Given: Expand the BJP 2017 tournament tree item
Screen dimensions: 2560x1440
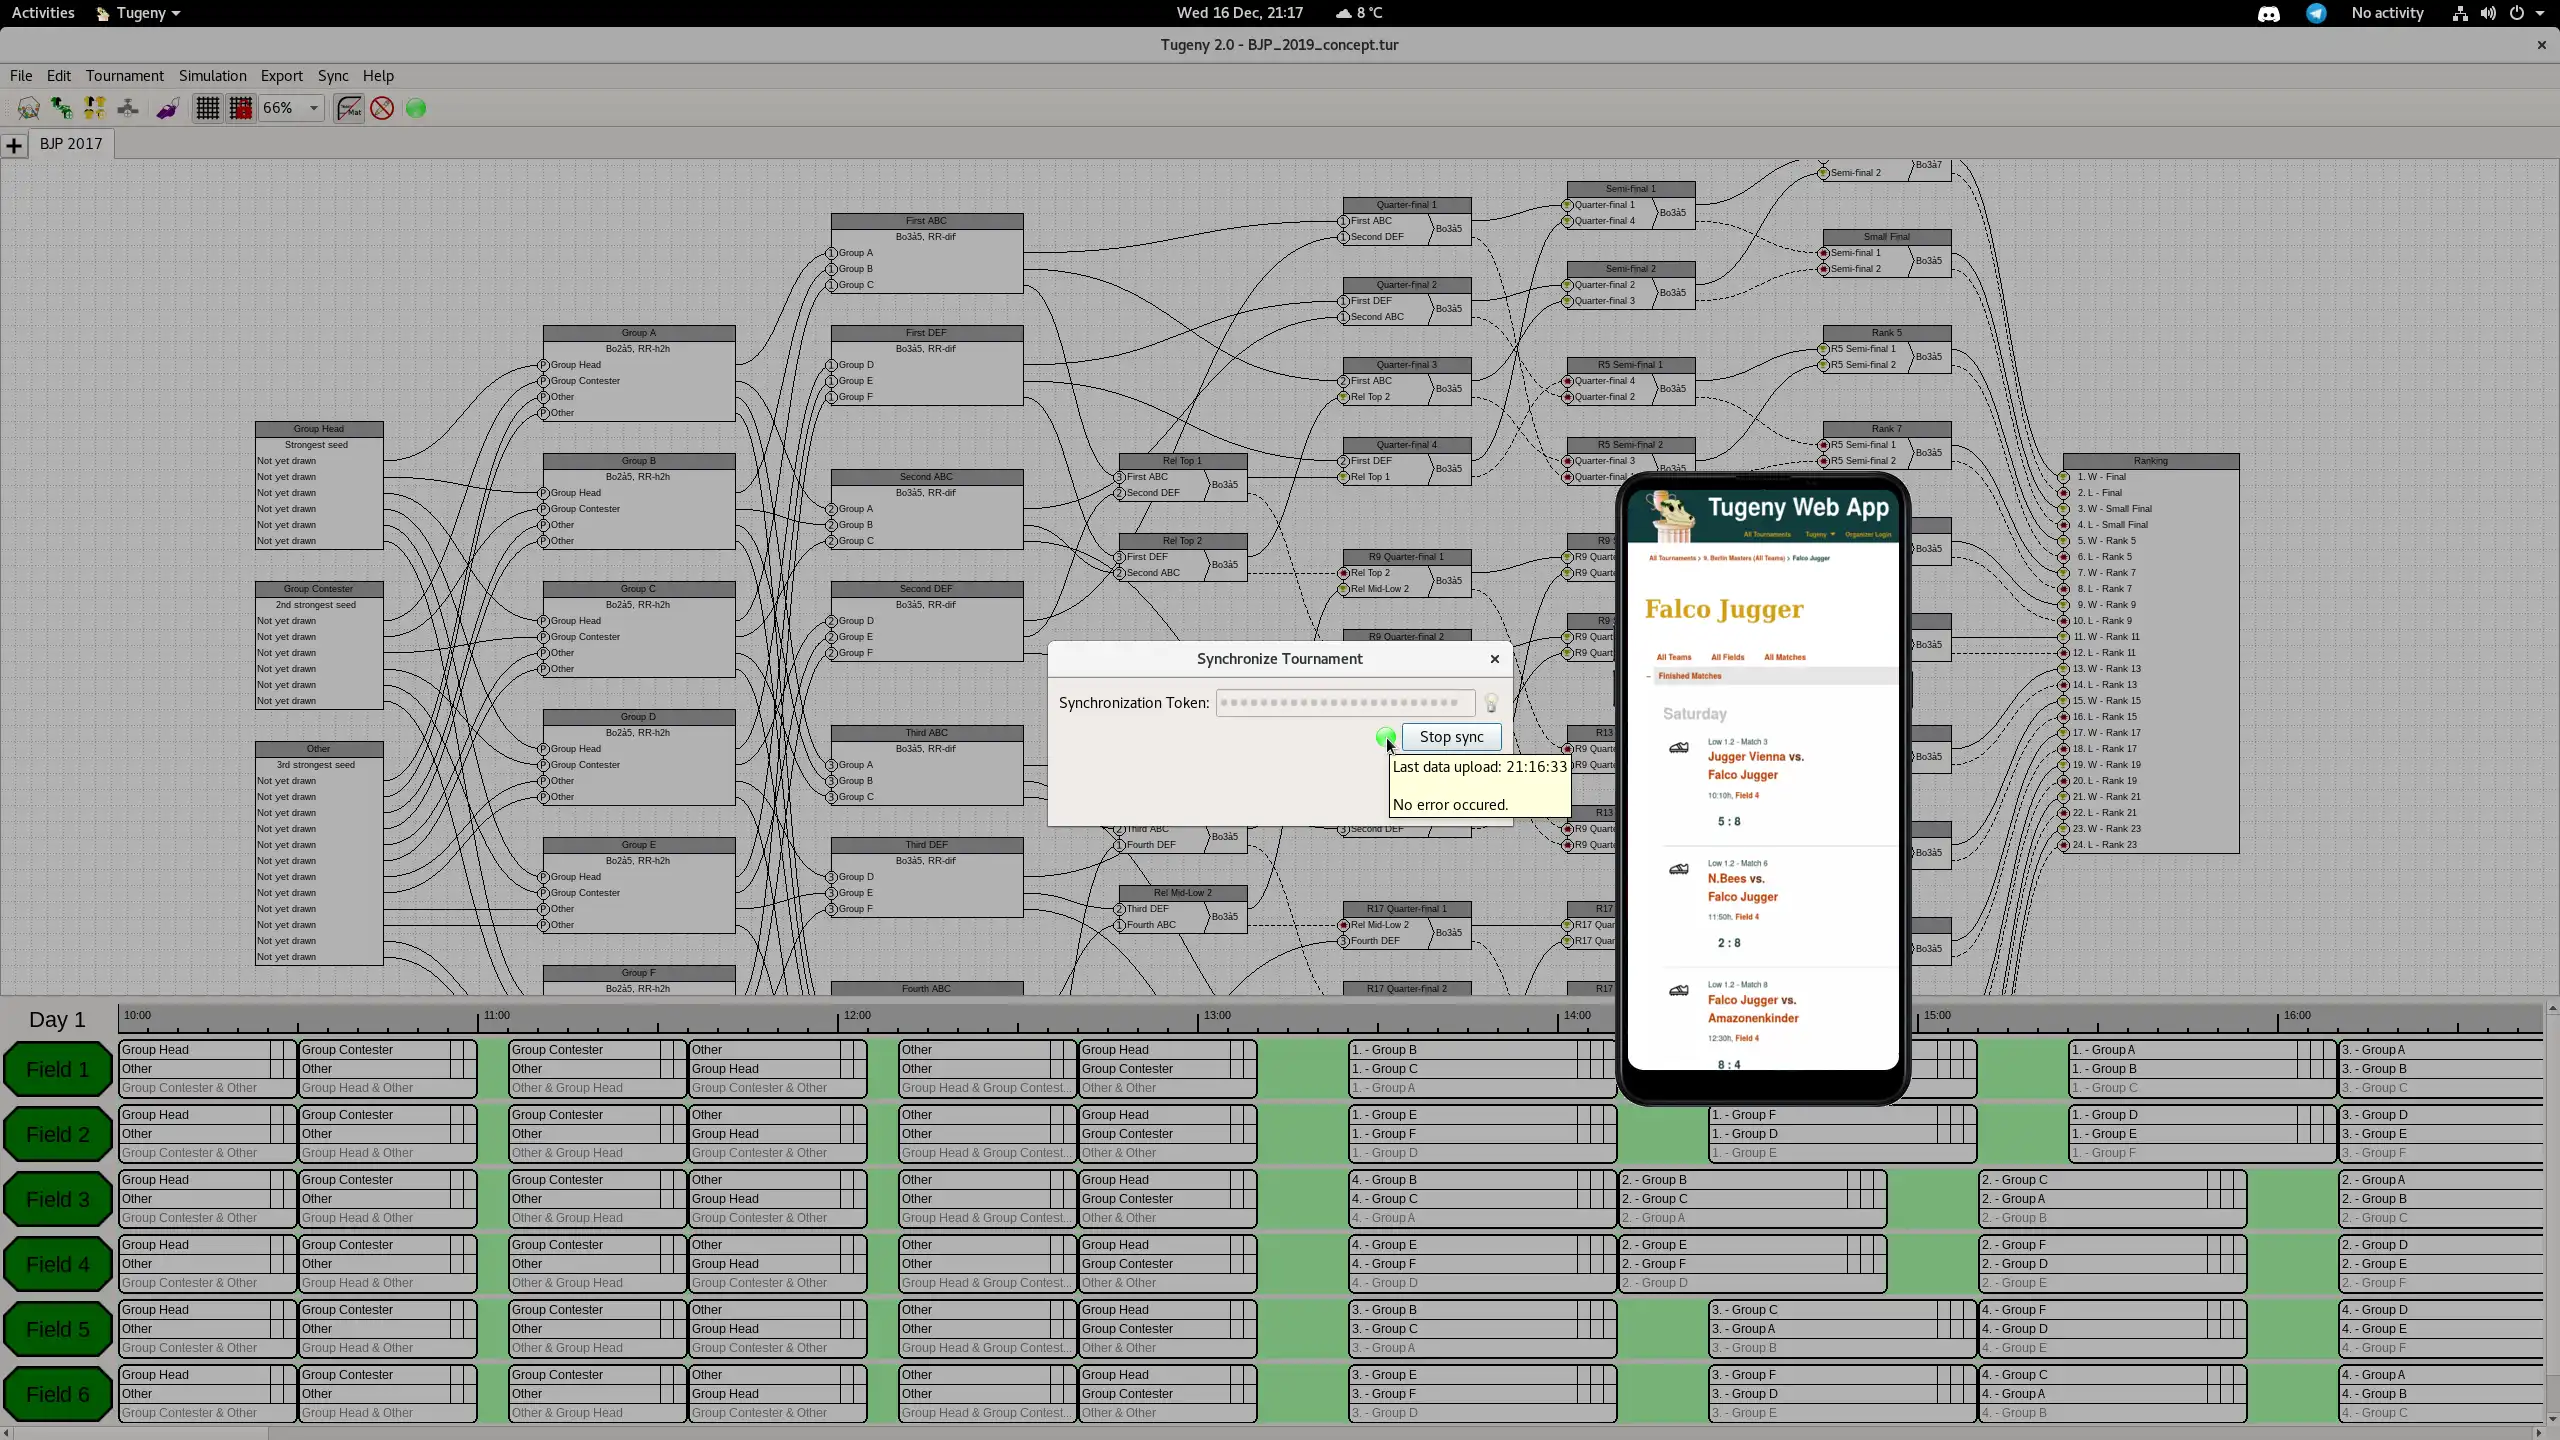Looking at the screenshot, I should tap(16, 142).
